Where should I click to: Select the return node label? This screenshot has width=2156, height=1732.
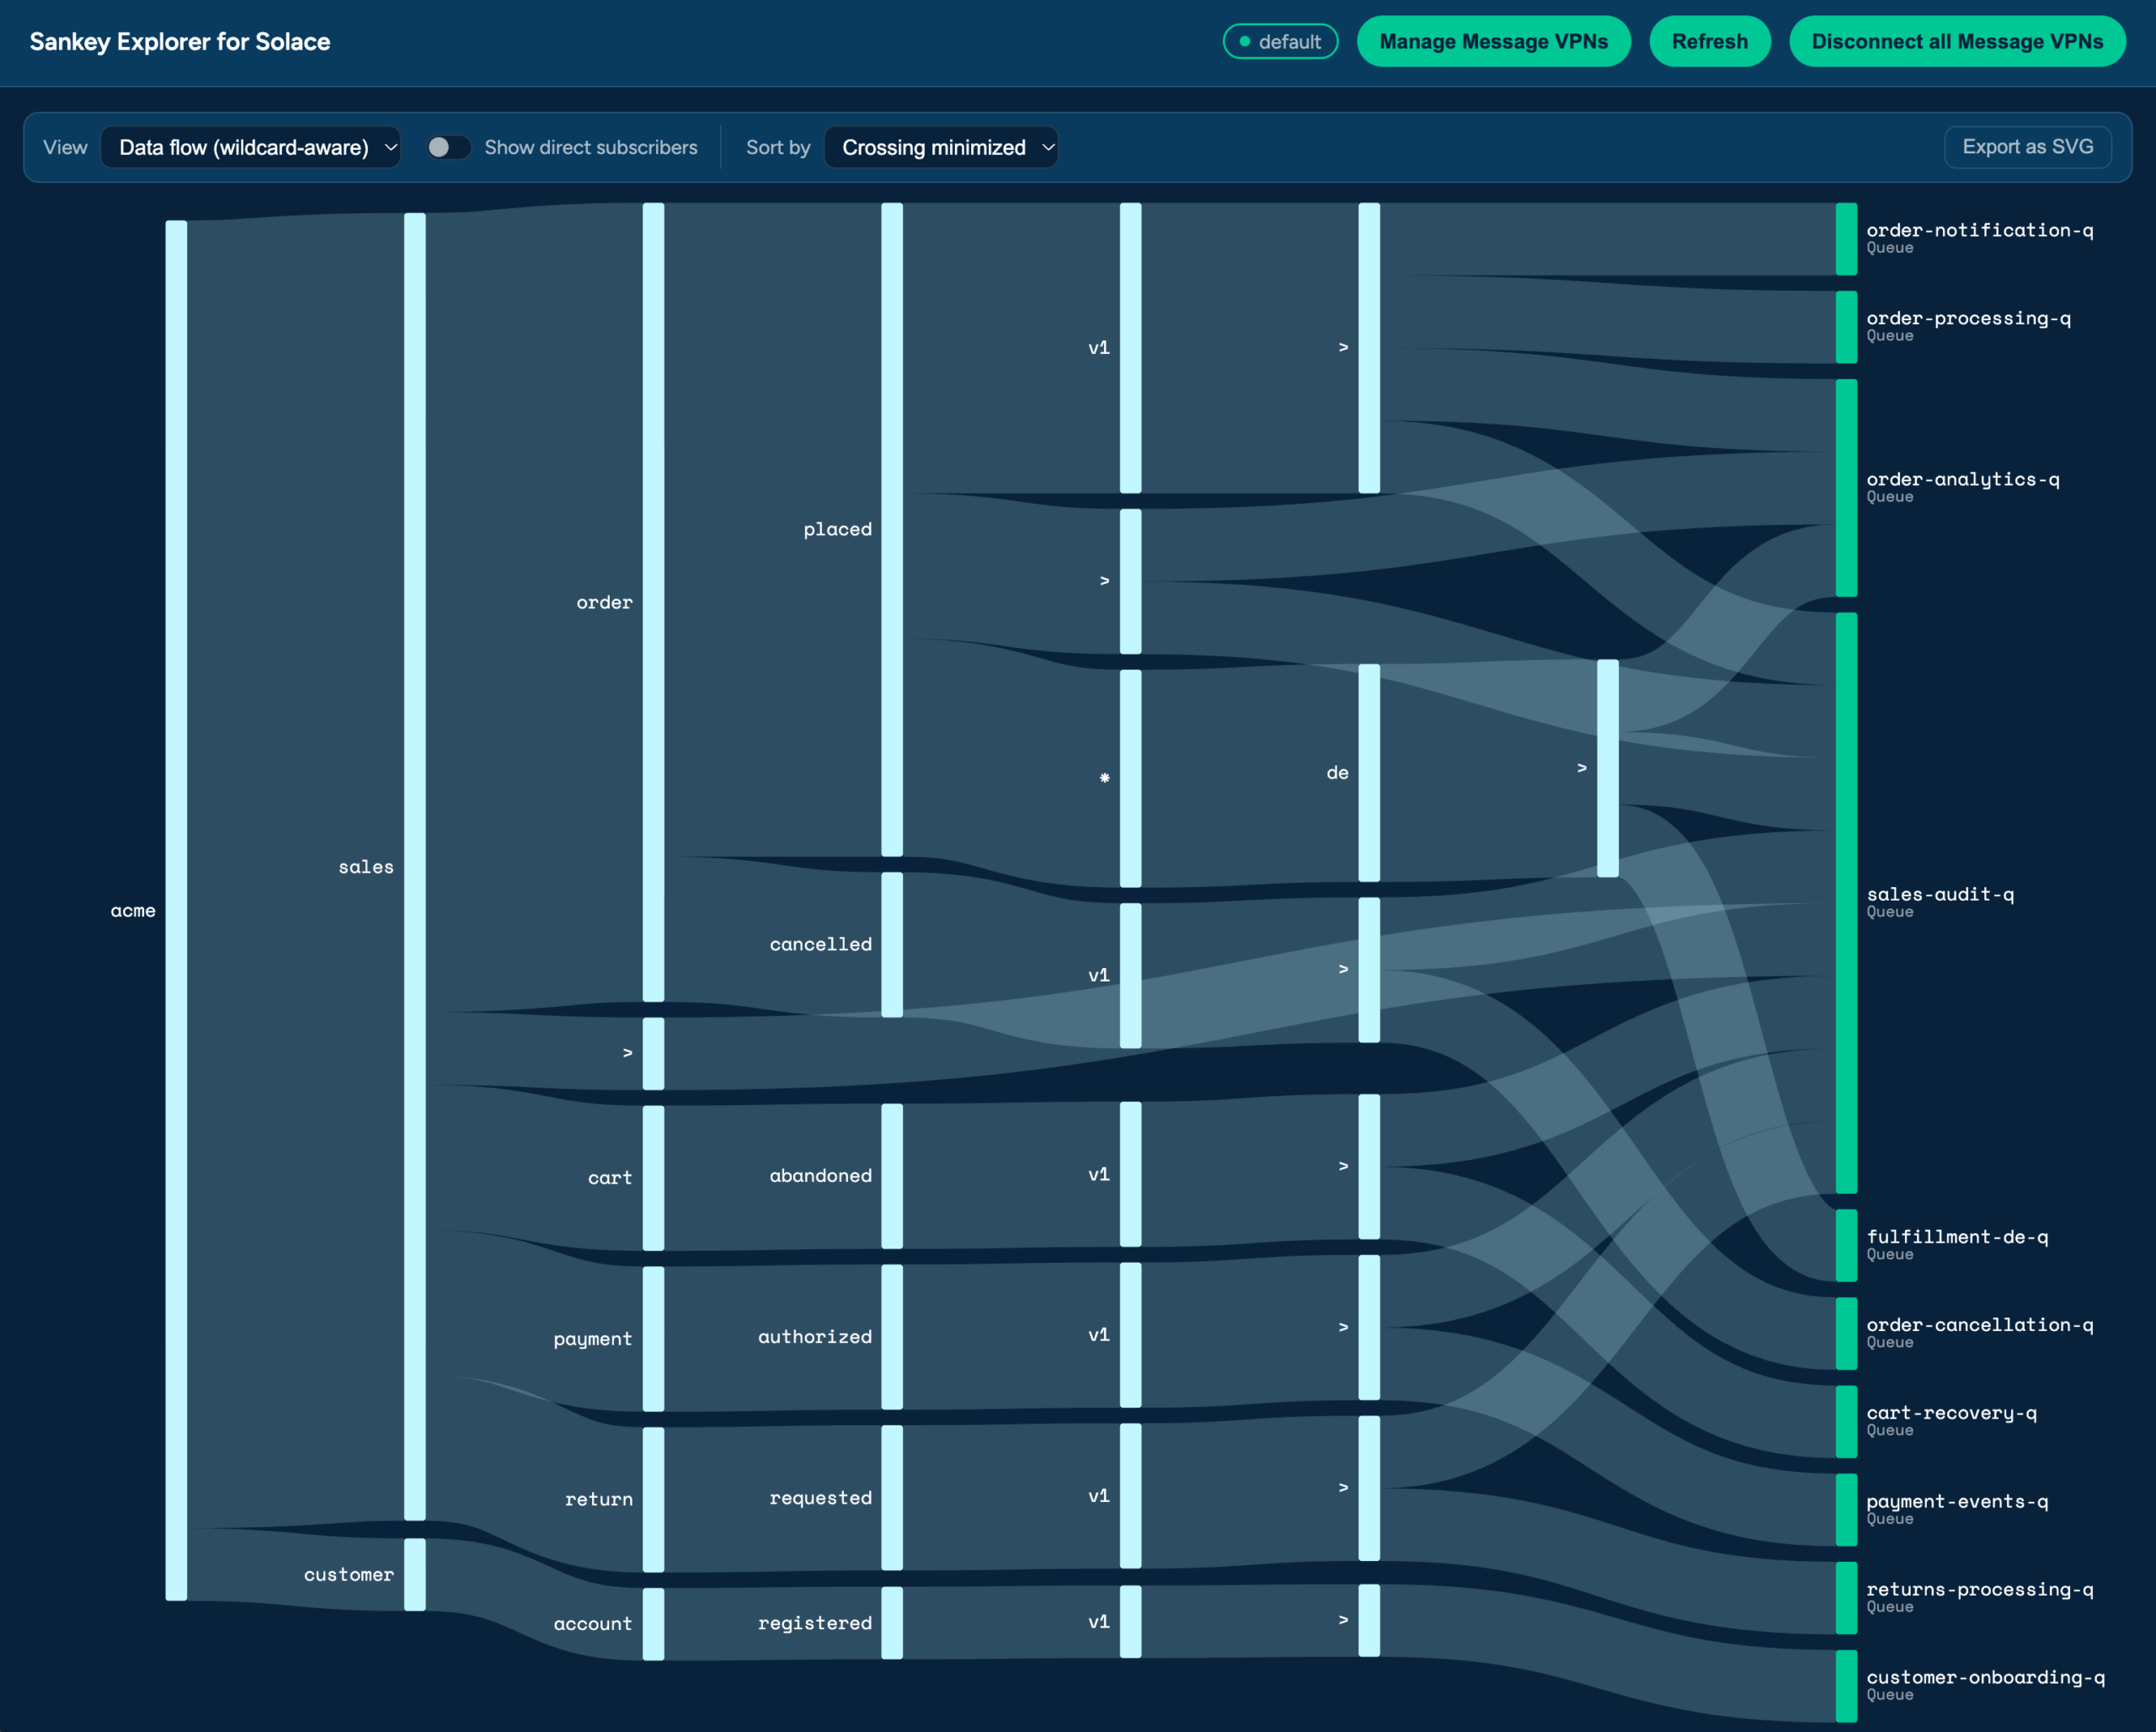pos(598,1499)
